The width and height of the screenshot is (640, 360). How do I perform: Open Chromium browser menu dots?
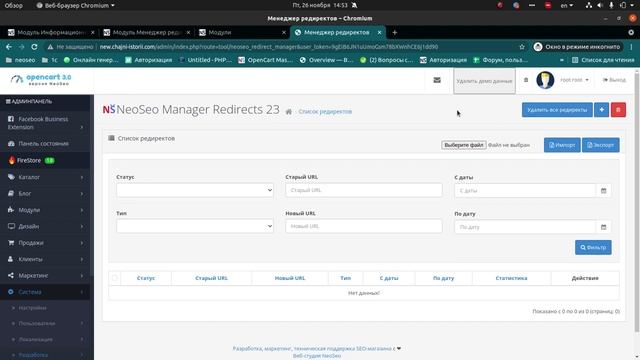click(x=631, y=47)
